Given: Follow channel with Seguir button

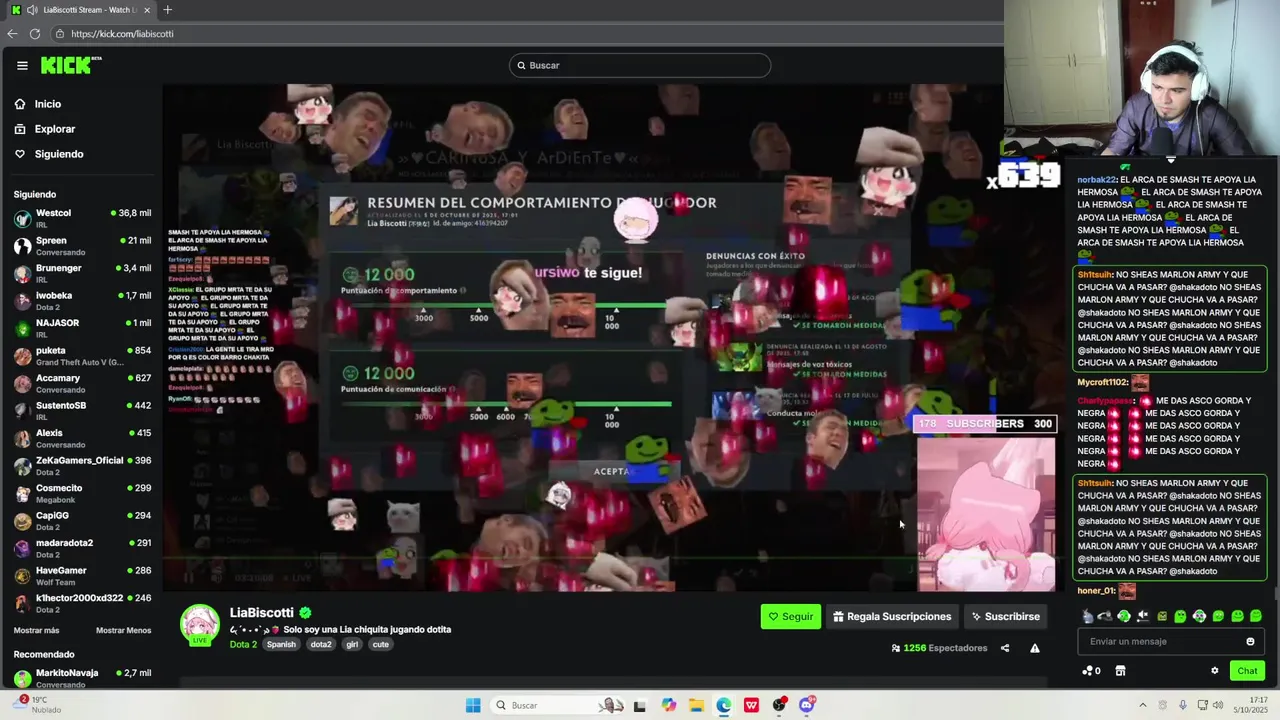Looking at the screenshot, I should 791,617.
